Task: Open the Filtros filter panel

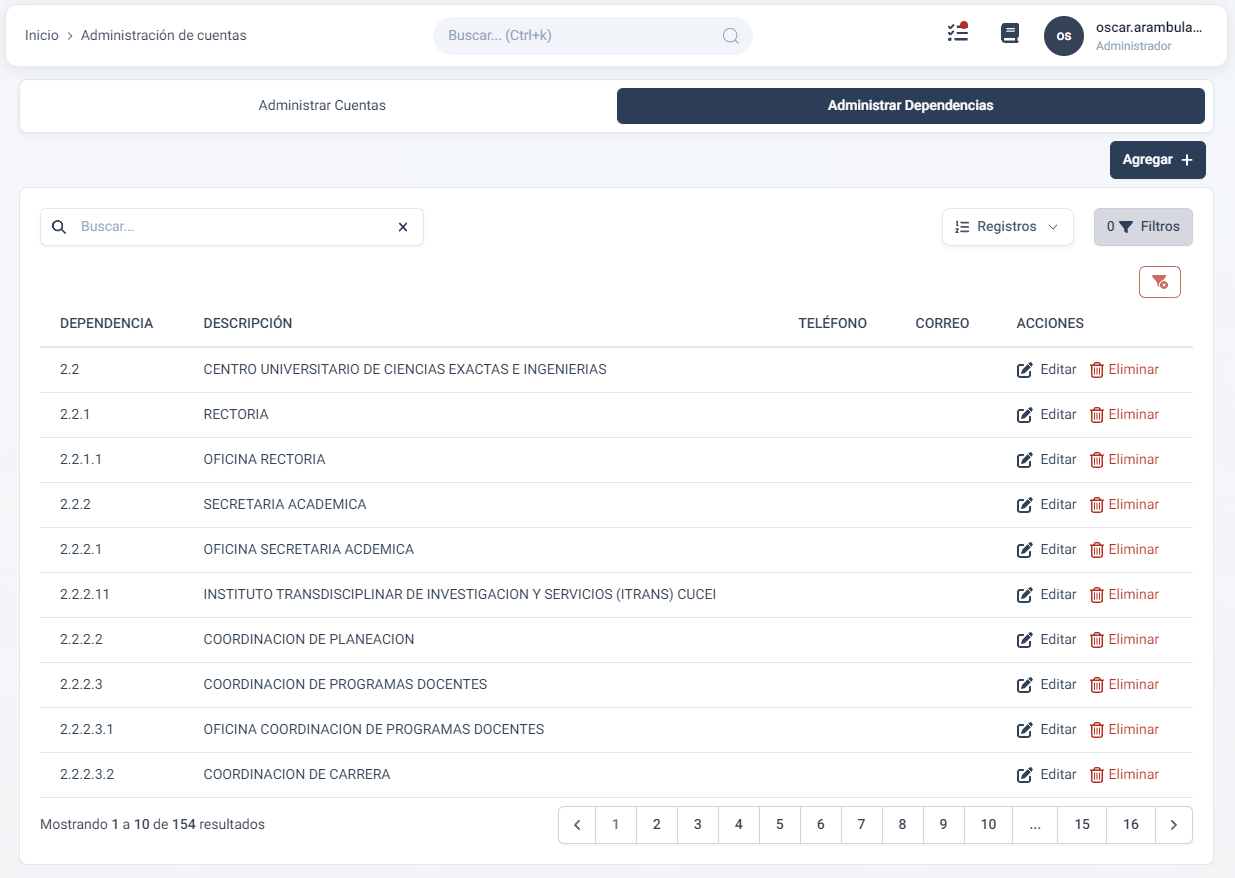Action: 1143,227
